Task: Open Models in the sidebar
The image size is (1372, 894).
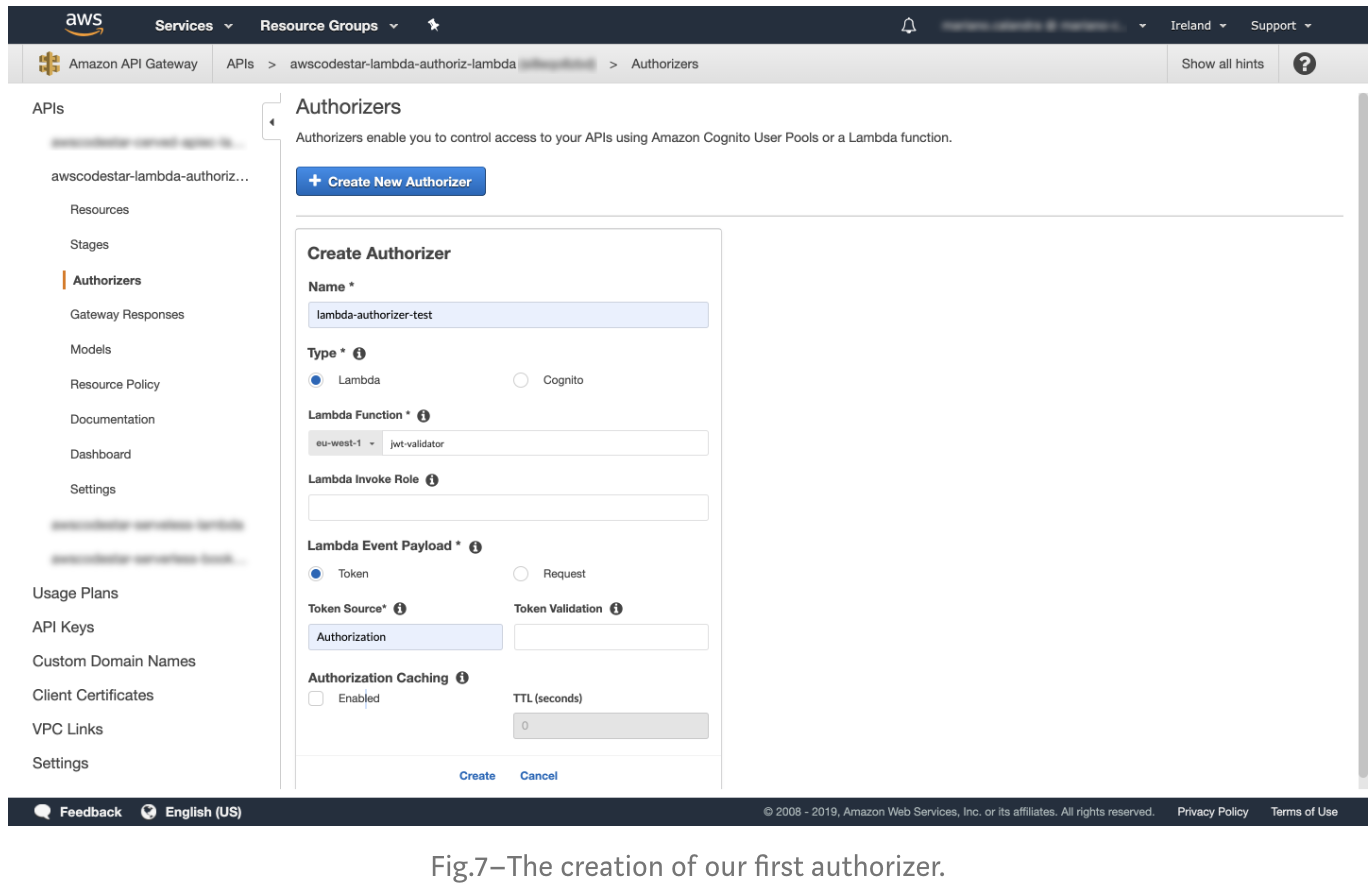Action: [90, 350]
